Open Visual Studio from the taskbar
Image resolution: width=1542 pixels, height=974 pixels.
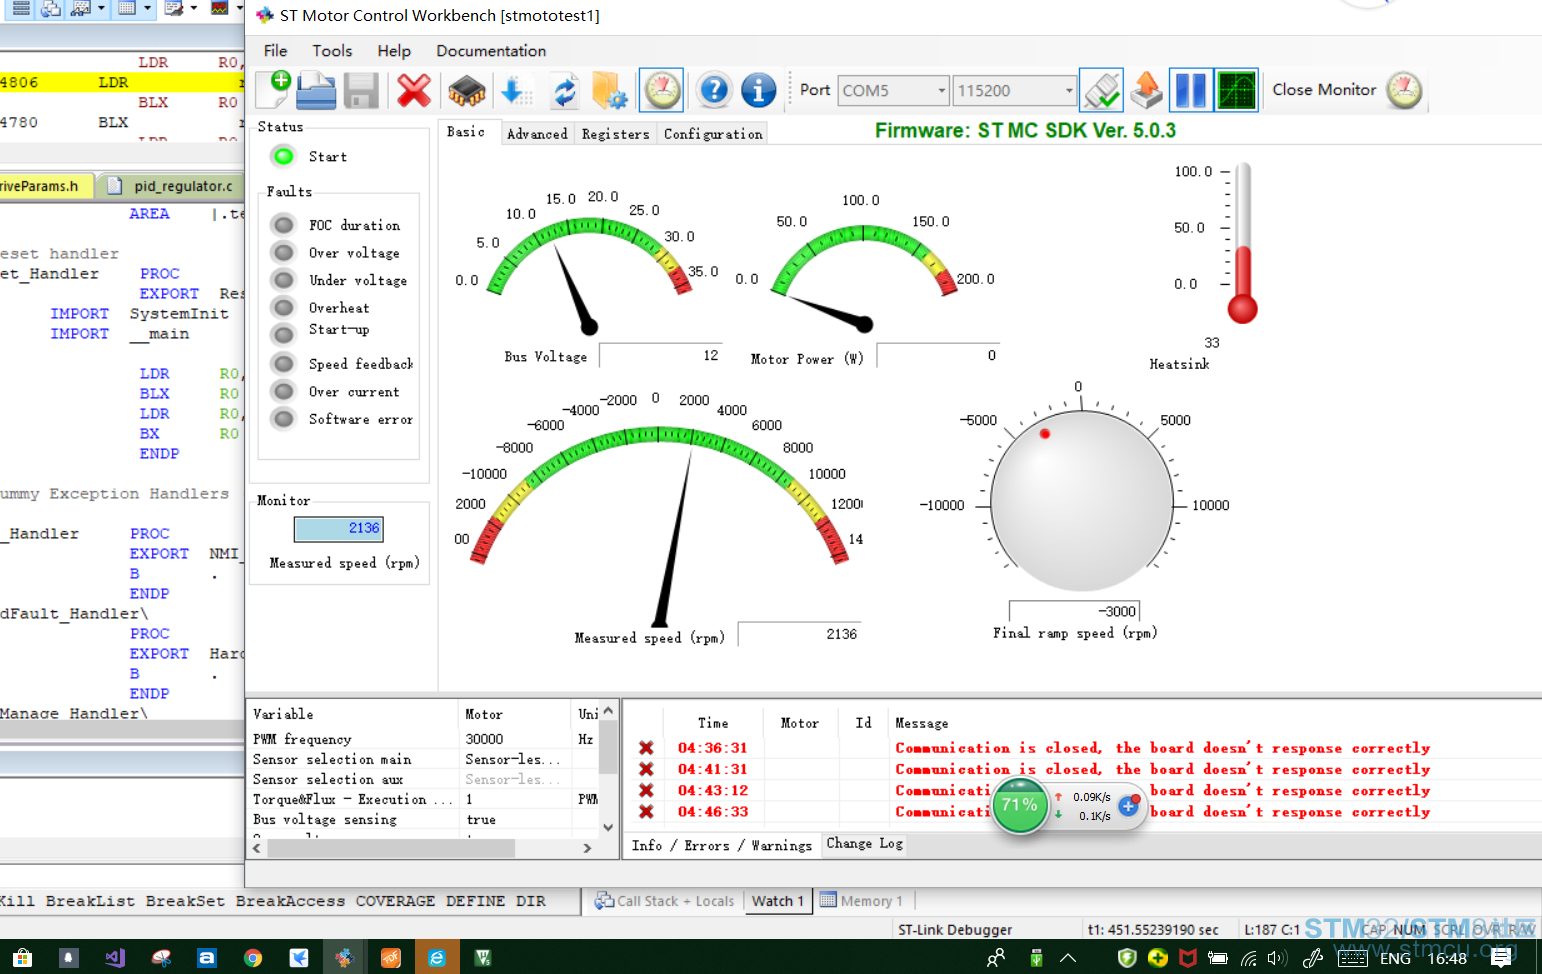pos(114,958)
